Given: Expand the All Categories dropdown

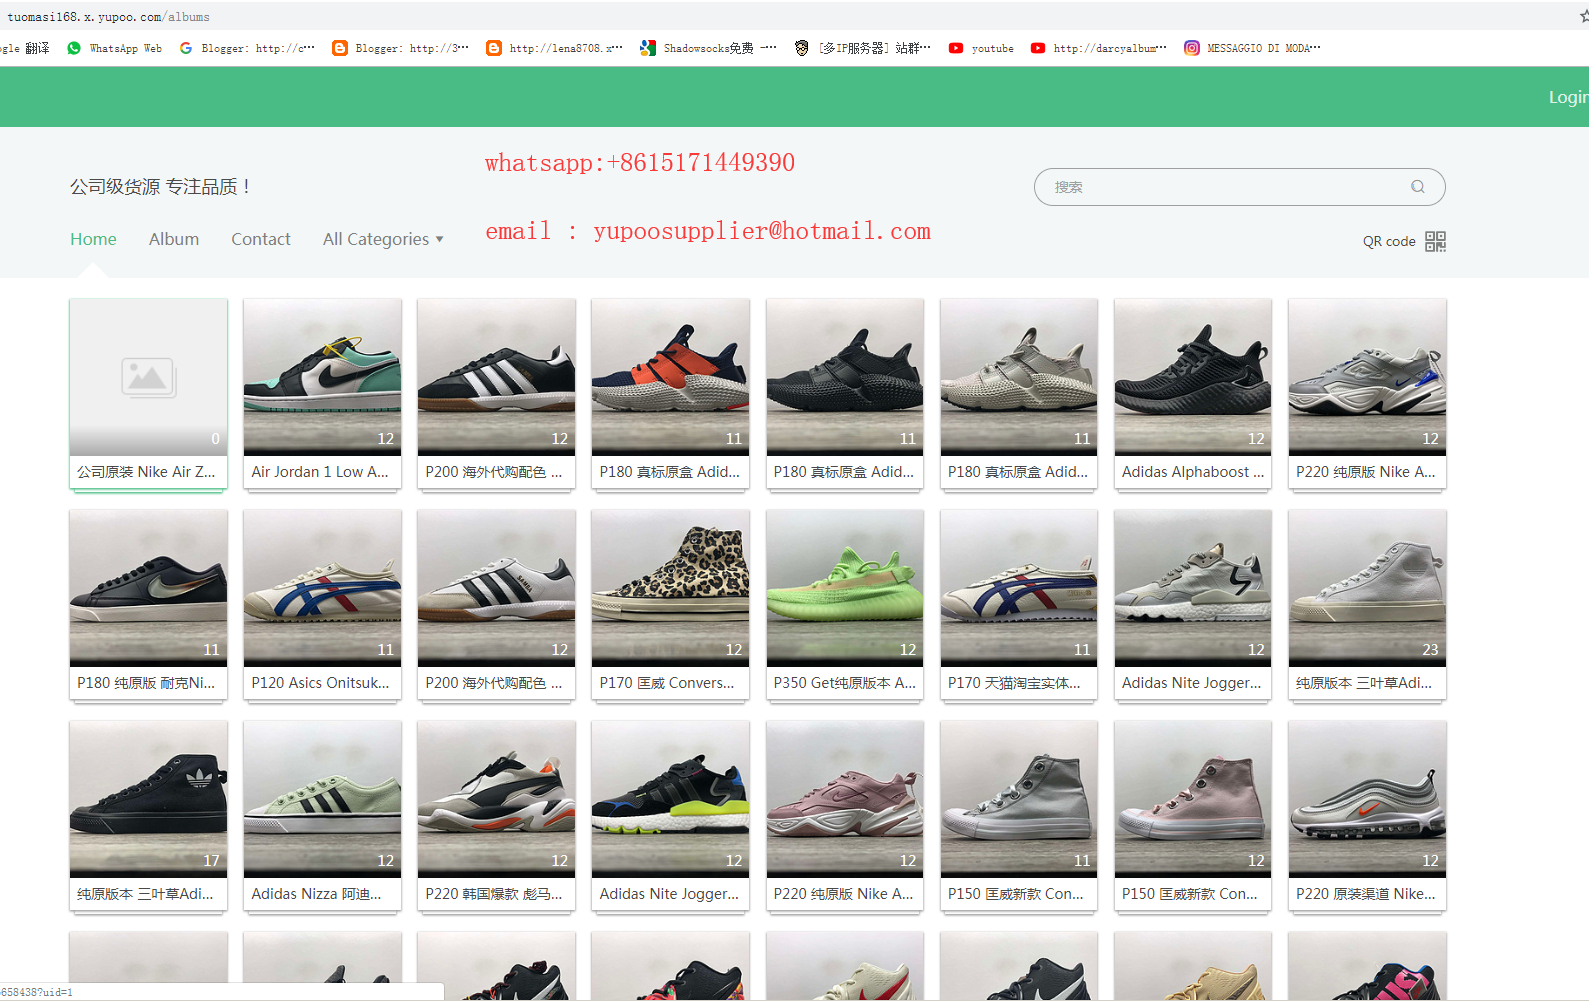Looking at the screenshot, I should coord(383,239).
